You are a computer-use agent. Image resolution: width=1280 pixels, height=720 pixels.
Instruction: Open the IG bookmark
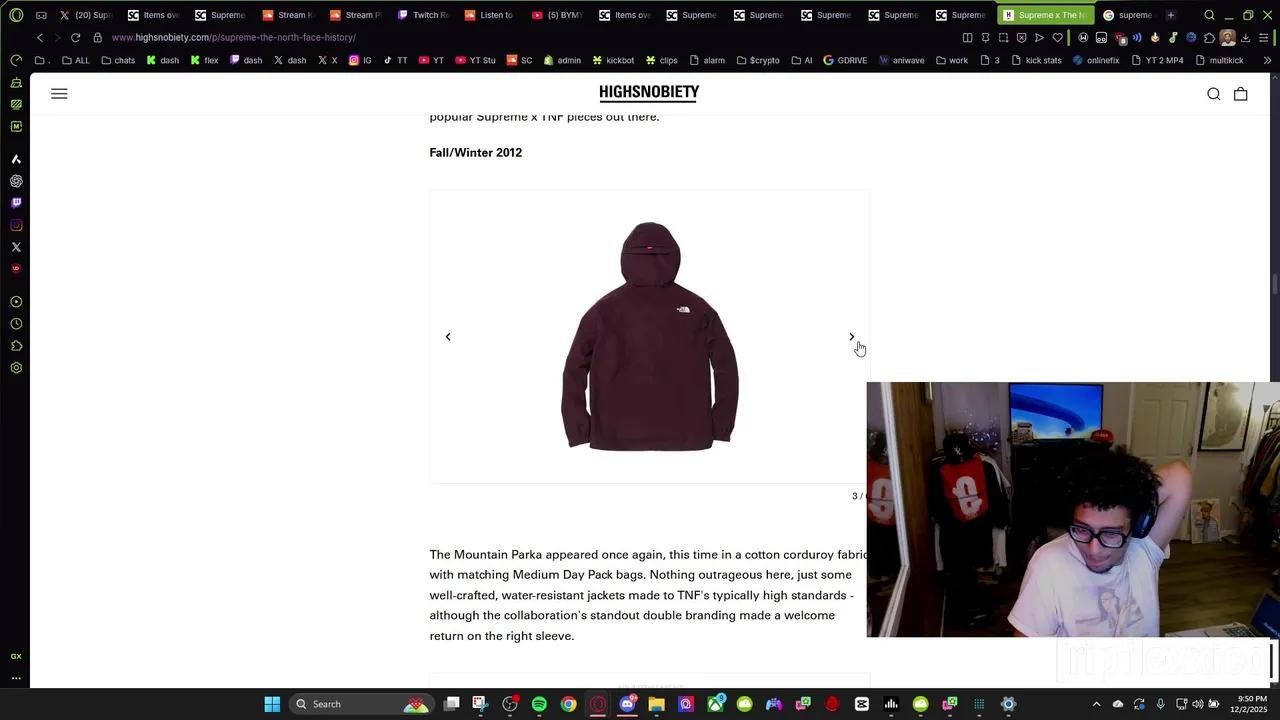[x=360, y=60]
